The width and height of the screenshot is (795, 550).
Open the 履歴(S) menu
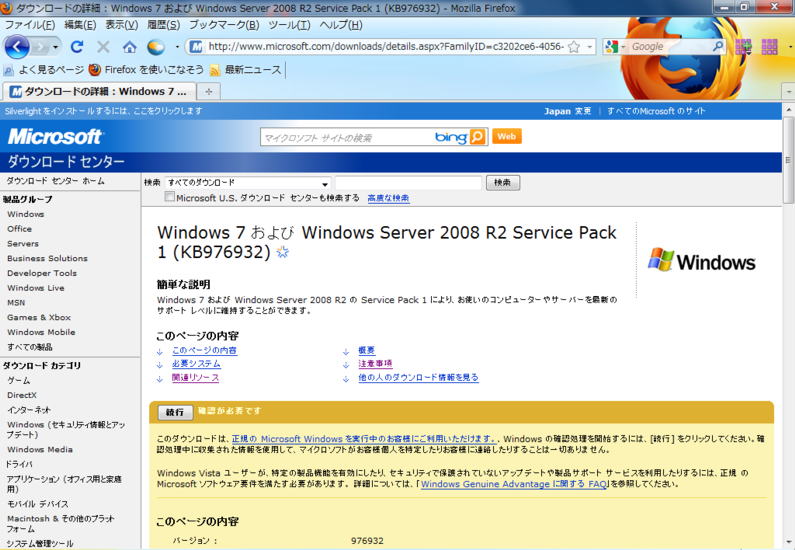point(163,25)
